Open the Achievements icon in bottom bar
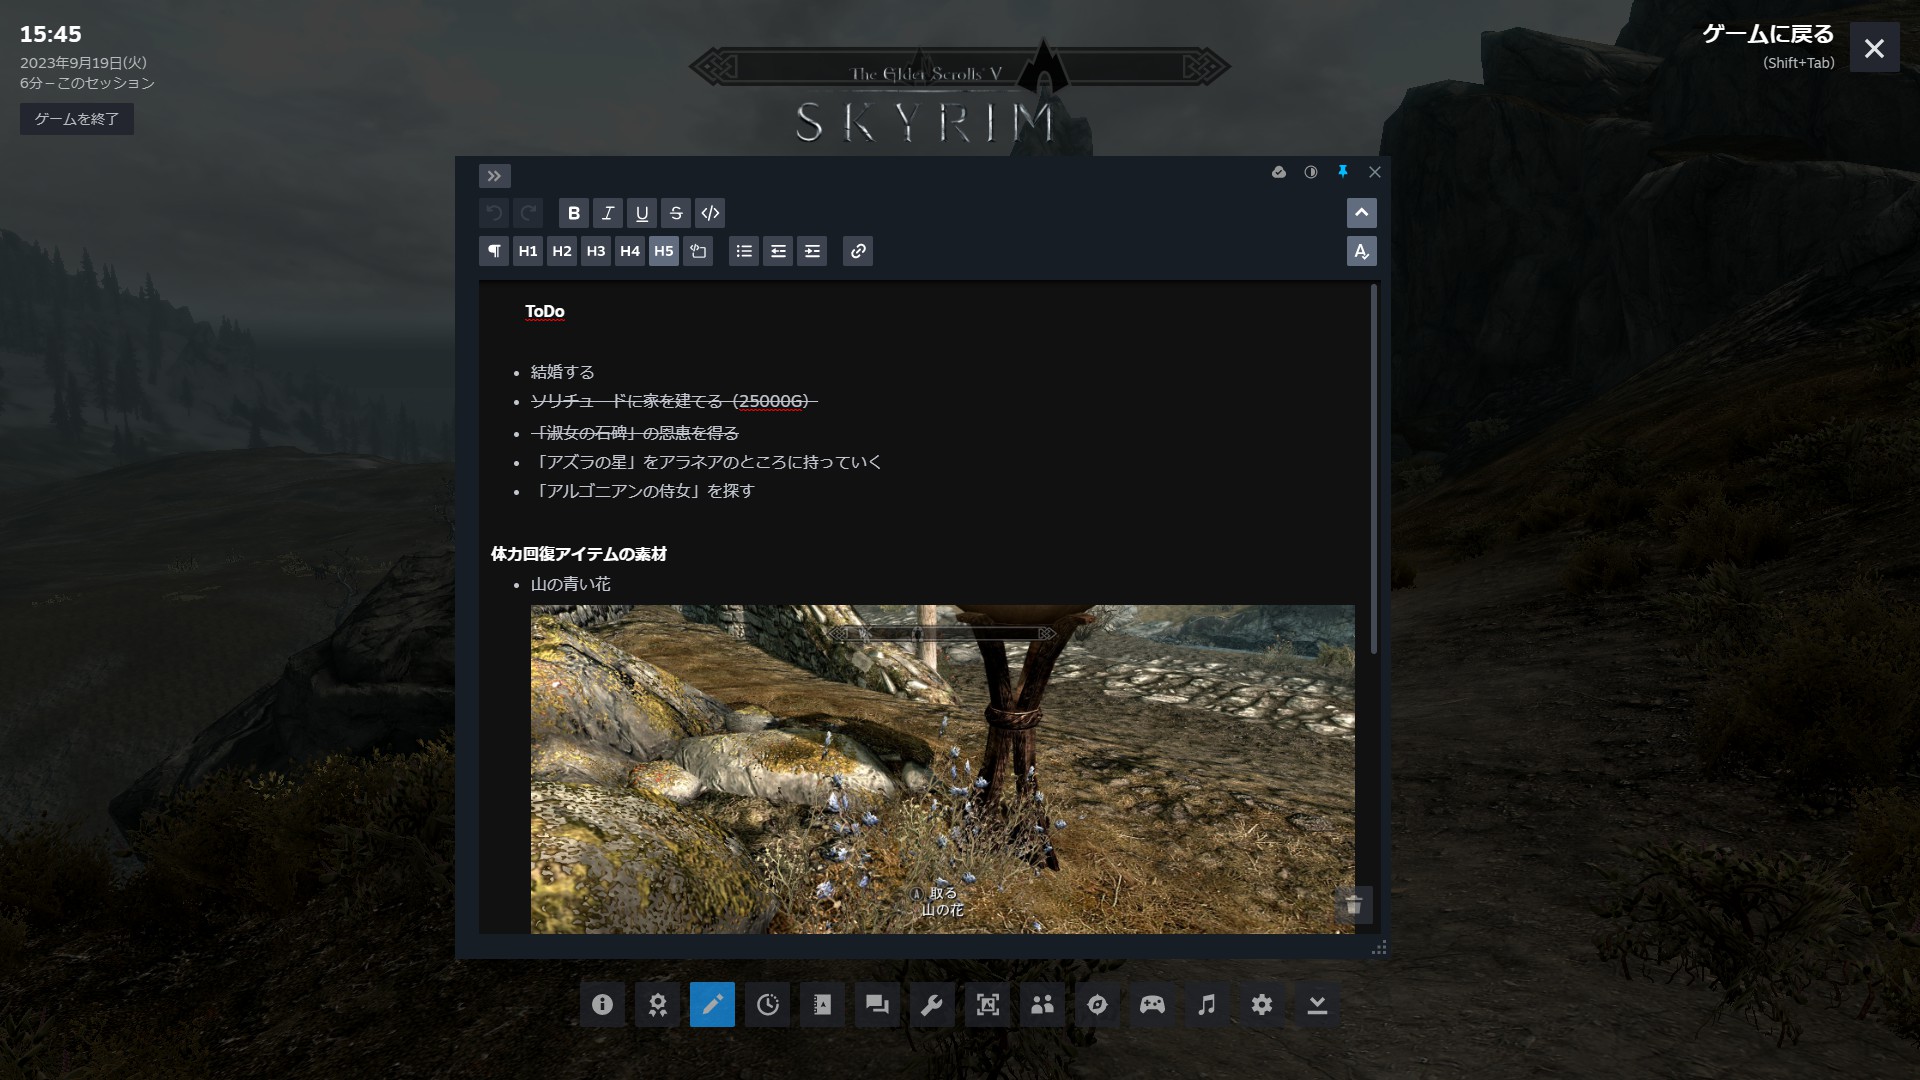Image resolution: width=1920 pixels, height=1080 pixels. pyautogui.click(x=657, y=1005)
